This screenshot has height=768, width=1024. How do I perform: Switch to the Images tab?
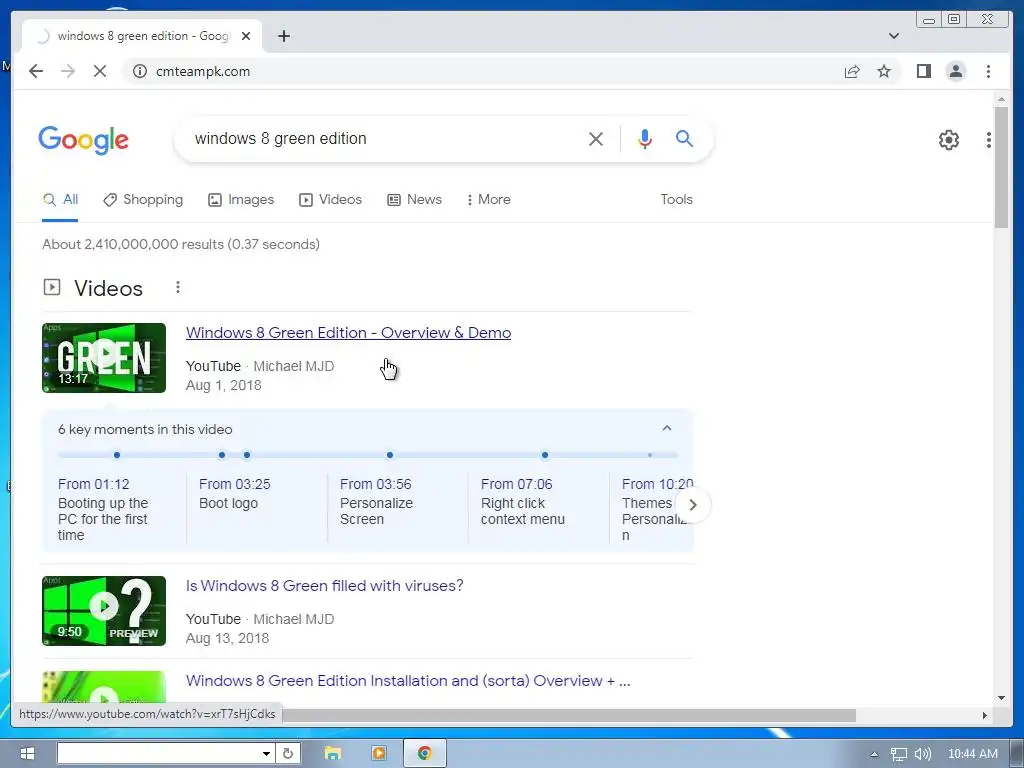(241, 199)
